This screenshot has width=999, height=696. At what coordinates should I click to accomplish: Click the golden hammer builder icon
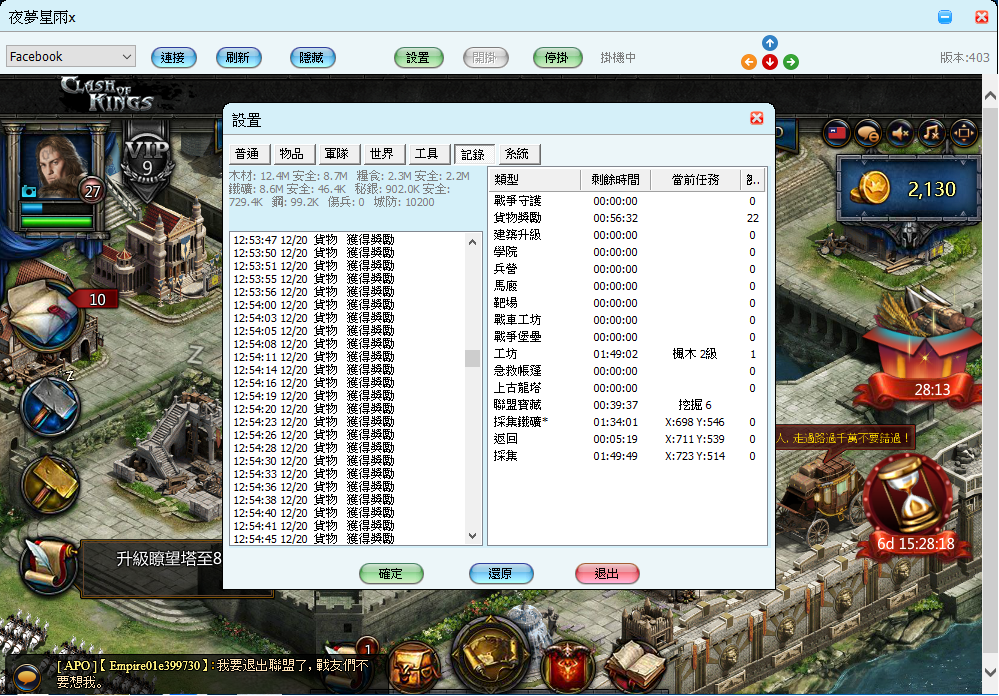point(50,484)
